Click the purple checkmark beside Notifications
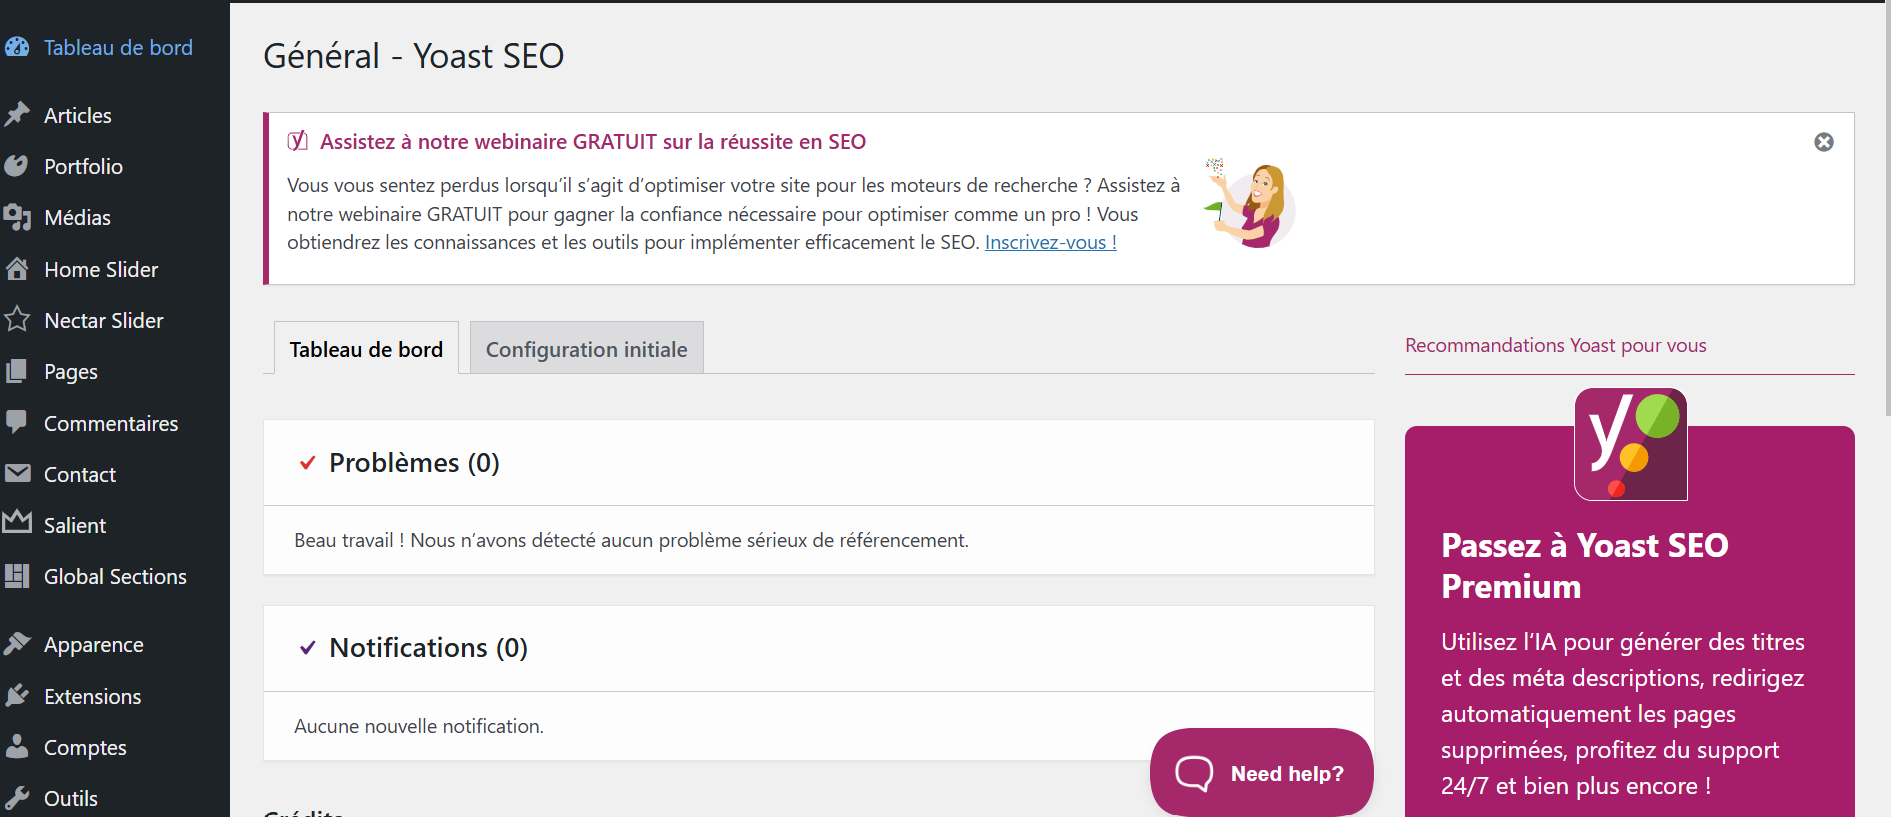 [308, 647]
